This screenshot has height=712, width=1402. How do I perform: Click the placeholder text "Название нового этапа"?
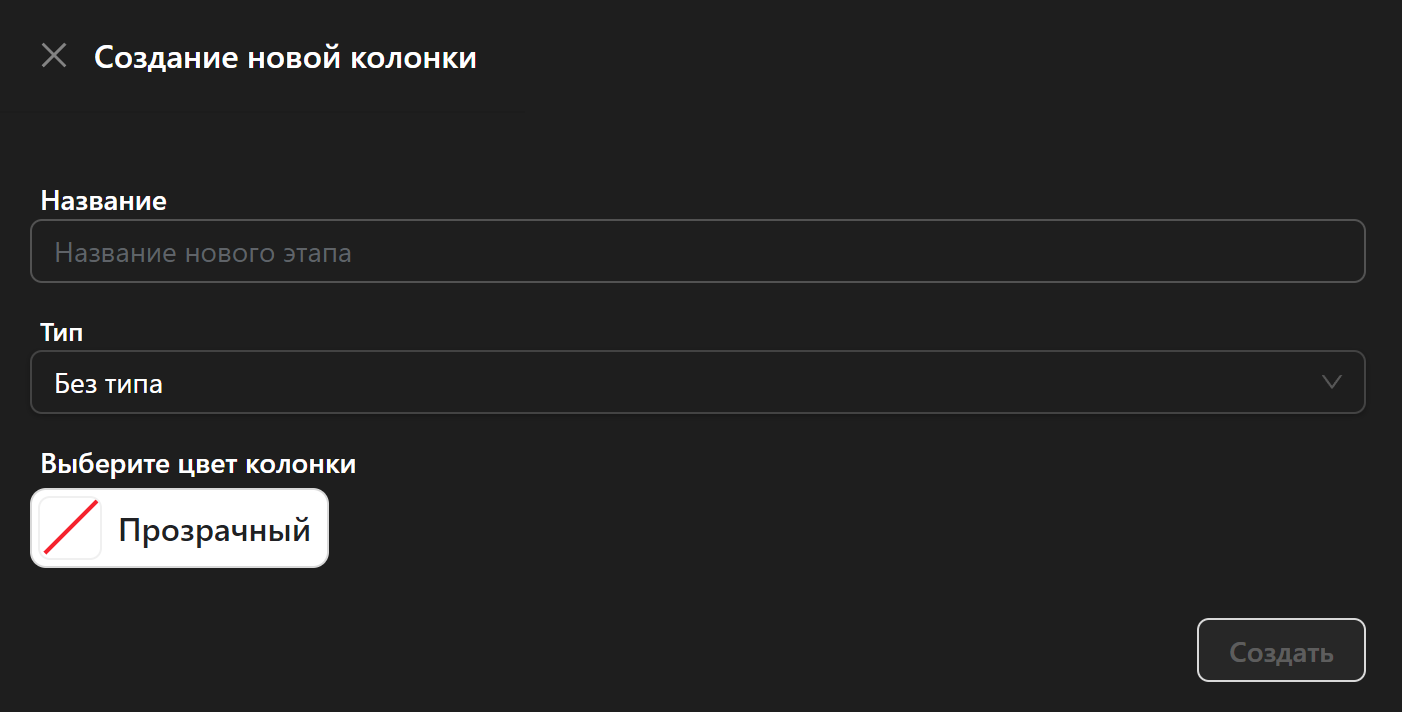tap(203, 252)
